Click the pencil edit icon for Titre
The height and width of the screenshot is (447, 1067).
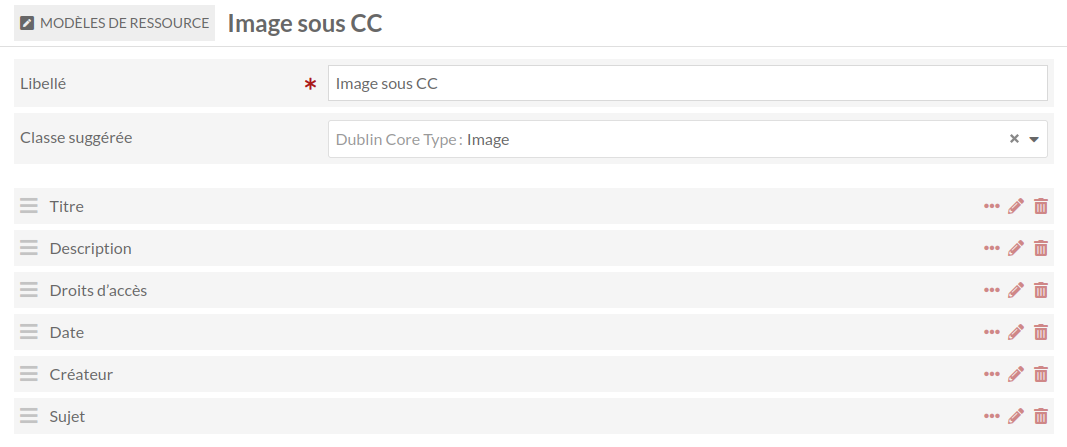pyautogui.click(x=1015, y=206)
